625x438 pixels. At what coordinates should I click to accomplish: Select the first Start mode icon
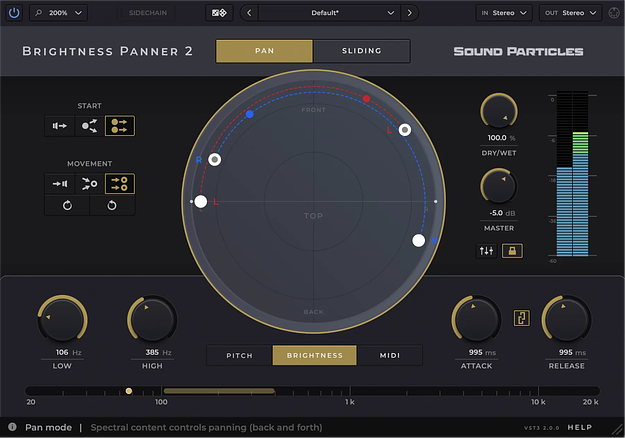click(59, 126)
